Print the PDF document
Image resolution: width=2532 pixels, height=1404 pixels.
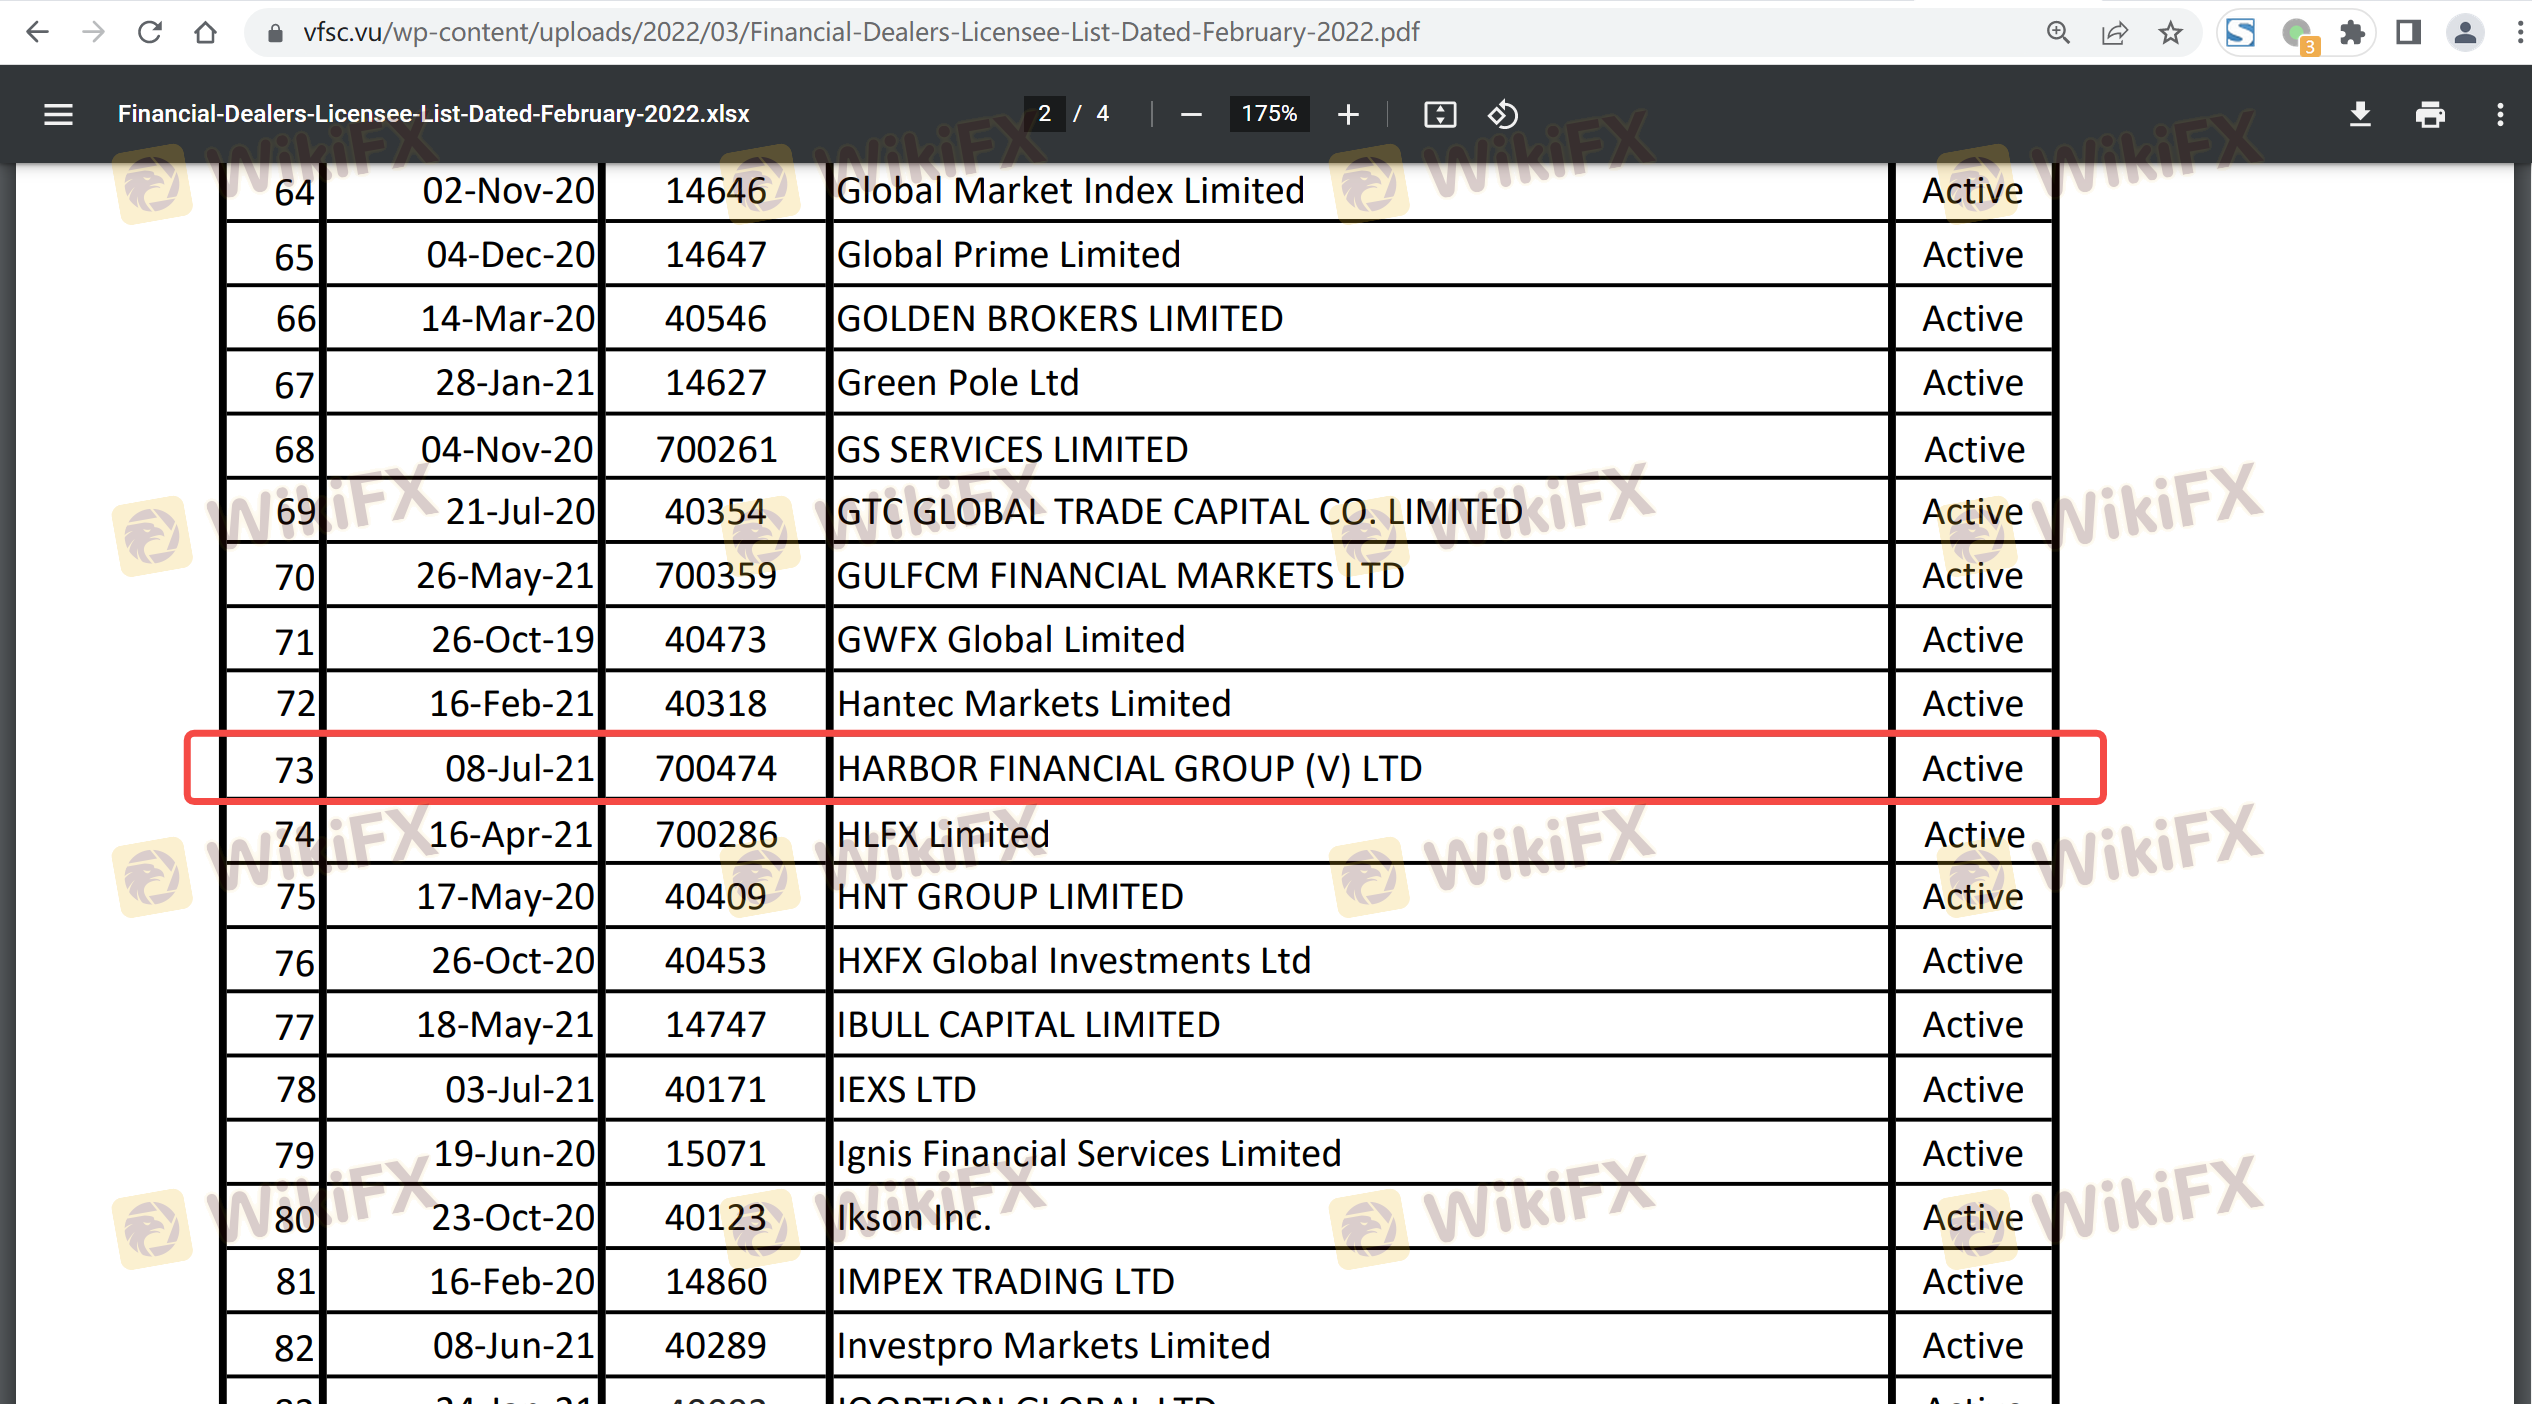[2430, 114]
